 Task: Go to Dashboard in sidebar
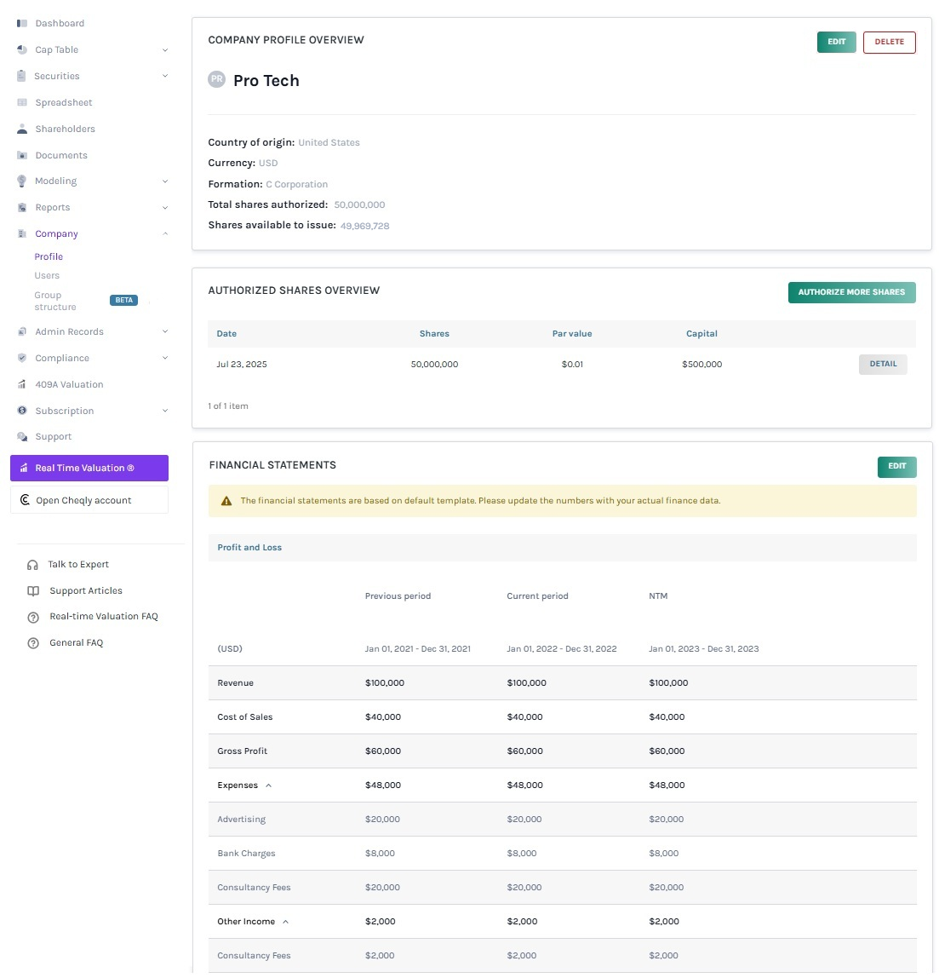tap(59, 23)
